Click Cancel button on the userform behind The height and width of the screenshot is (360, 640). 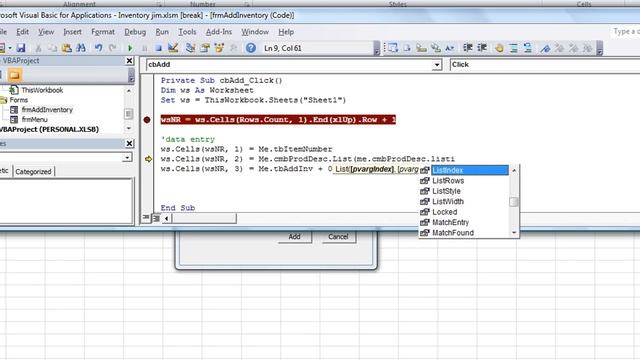338,236
